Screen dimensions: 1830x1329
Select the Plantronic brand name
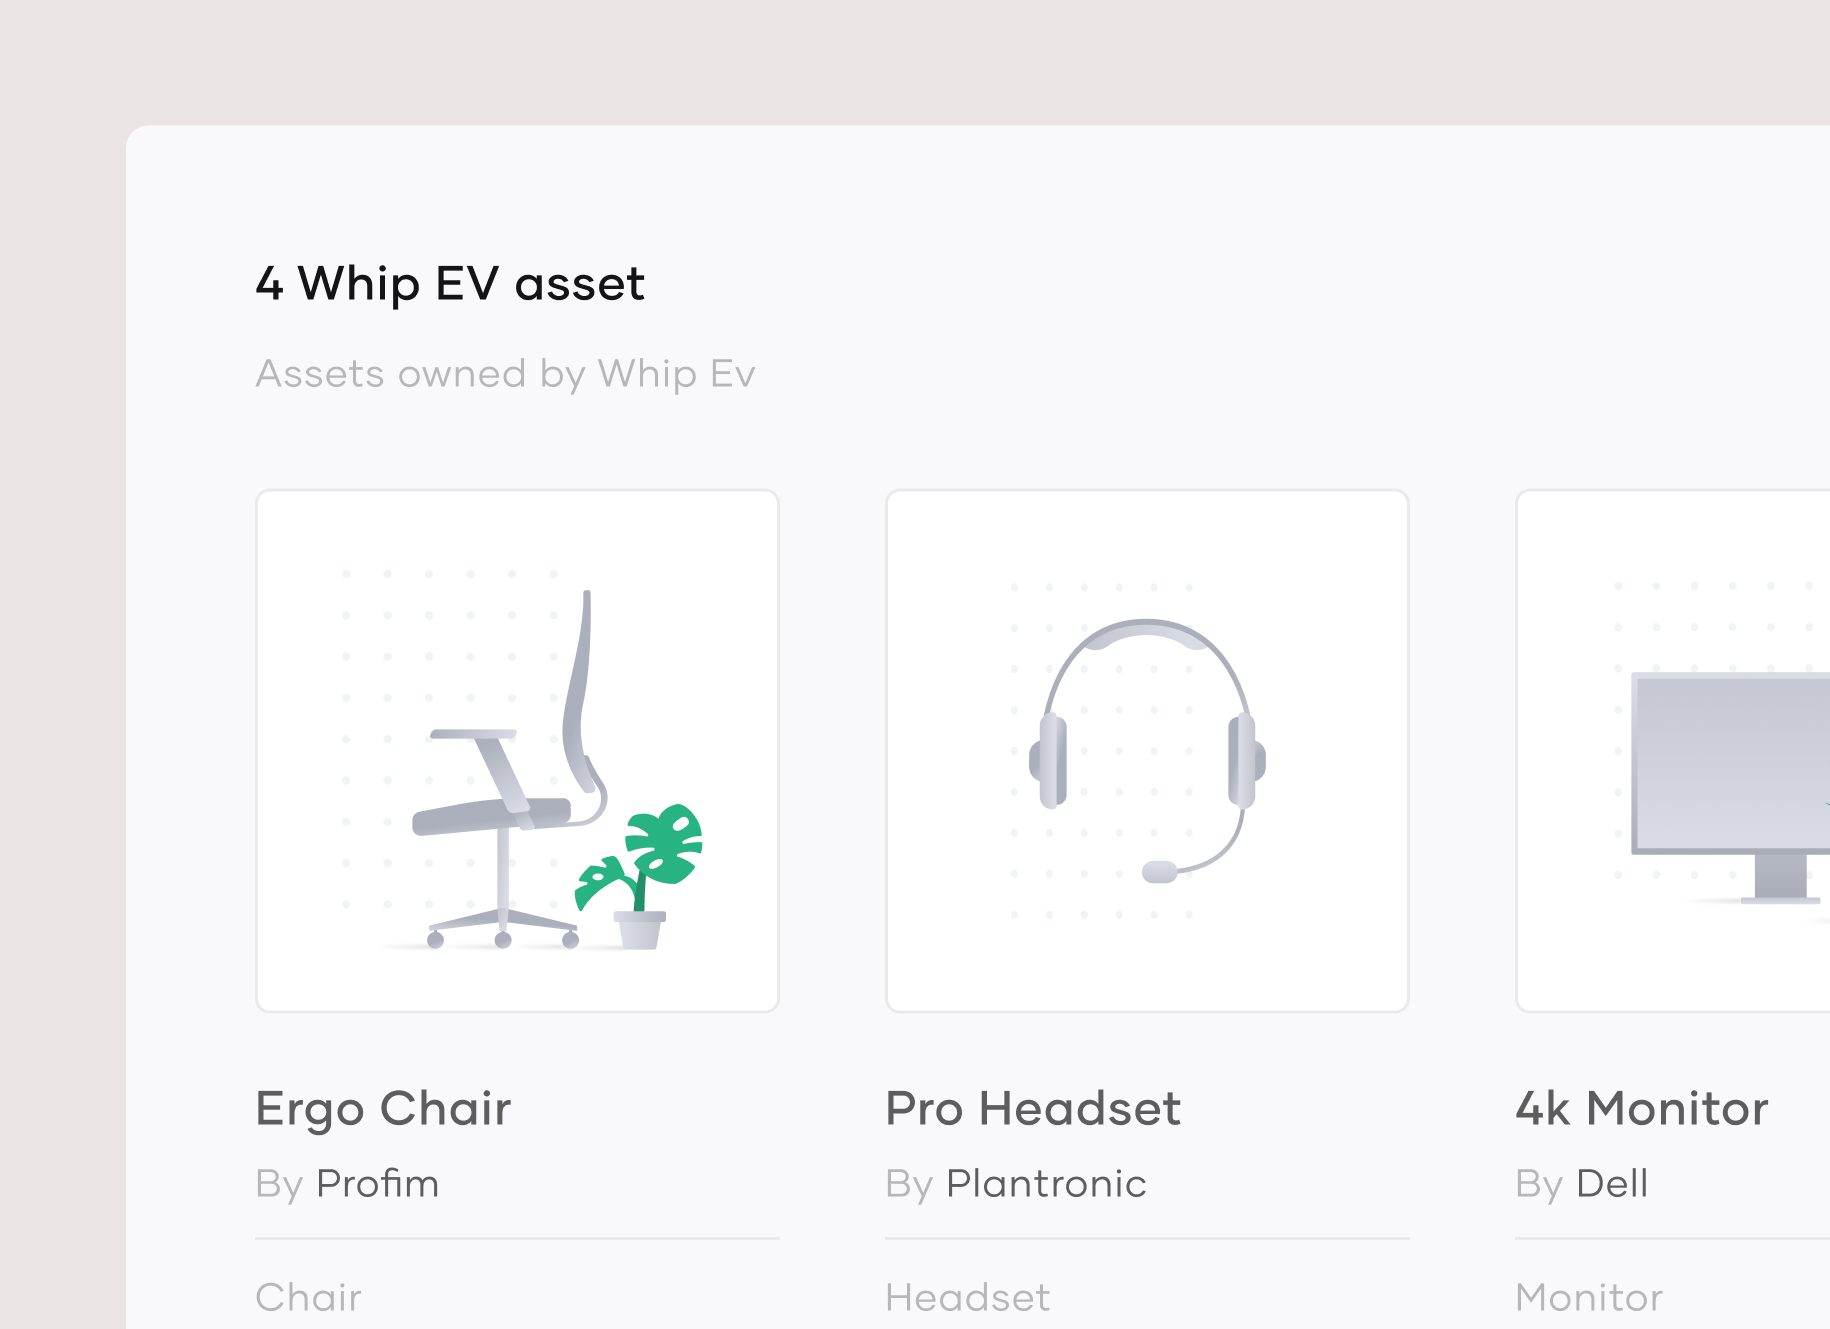pyautogui.click(x=1046, y=1183)
